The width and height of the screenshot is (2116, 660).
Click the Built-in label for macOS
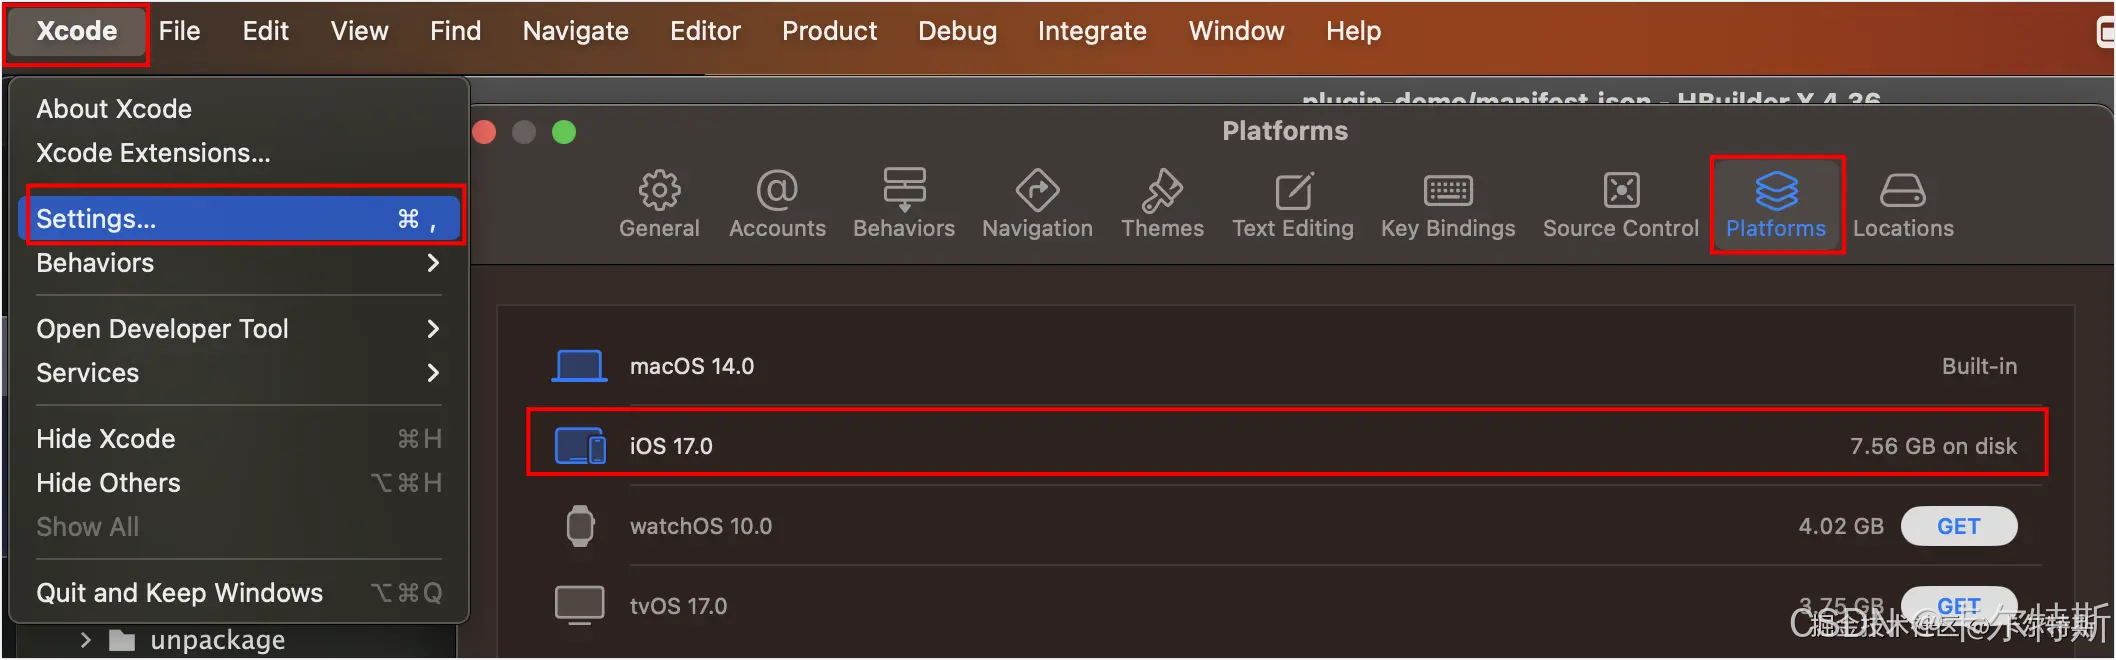point(1979,366)
